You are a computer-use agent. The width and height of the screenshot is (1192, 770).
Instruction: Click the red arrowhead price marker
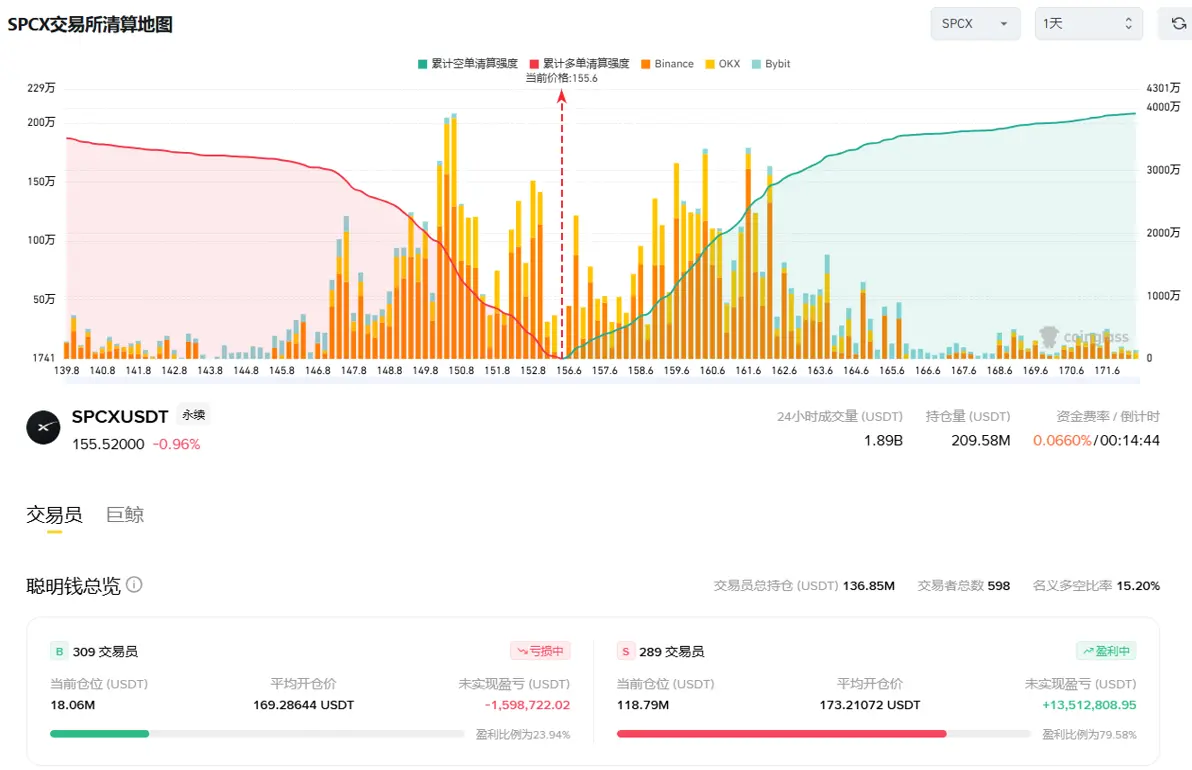(x=562, y=95)
